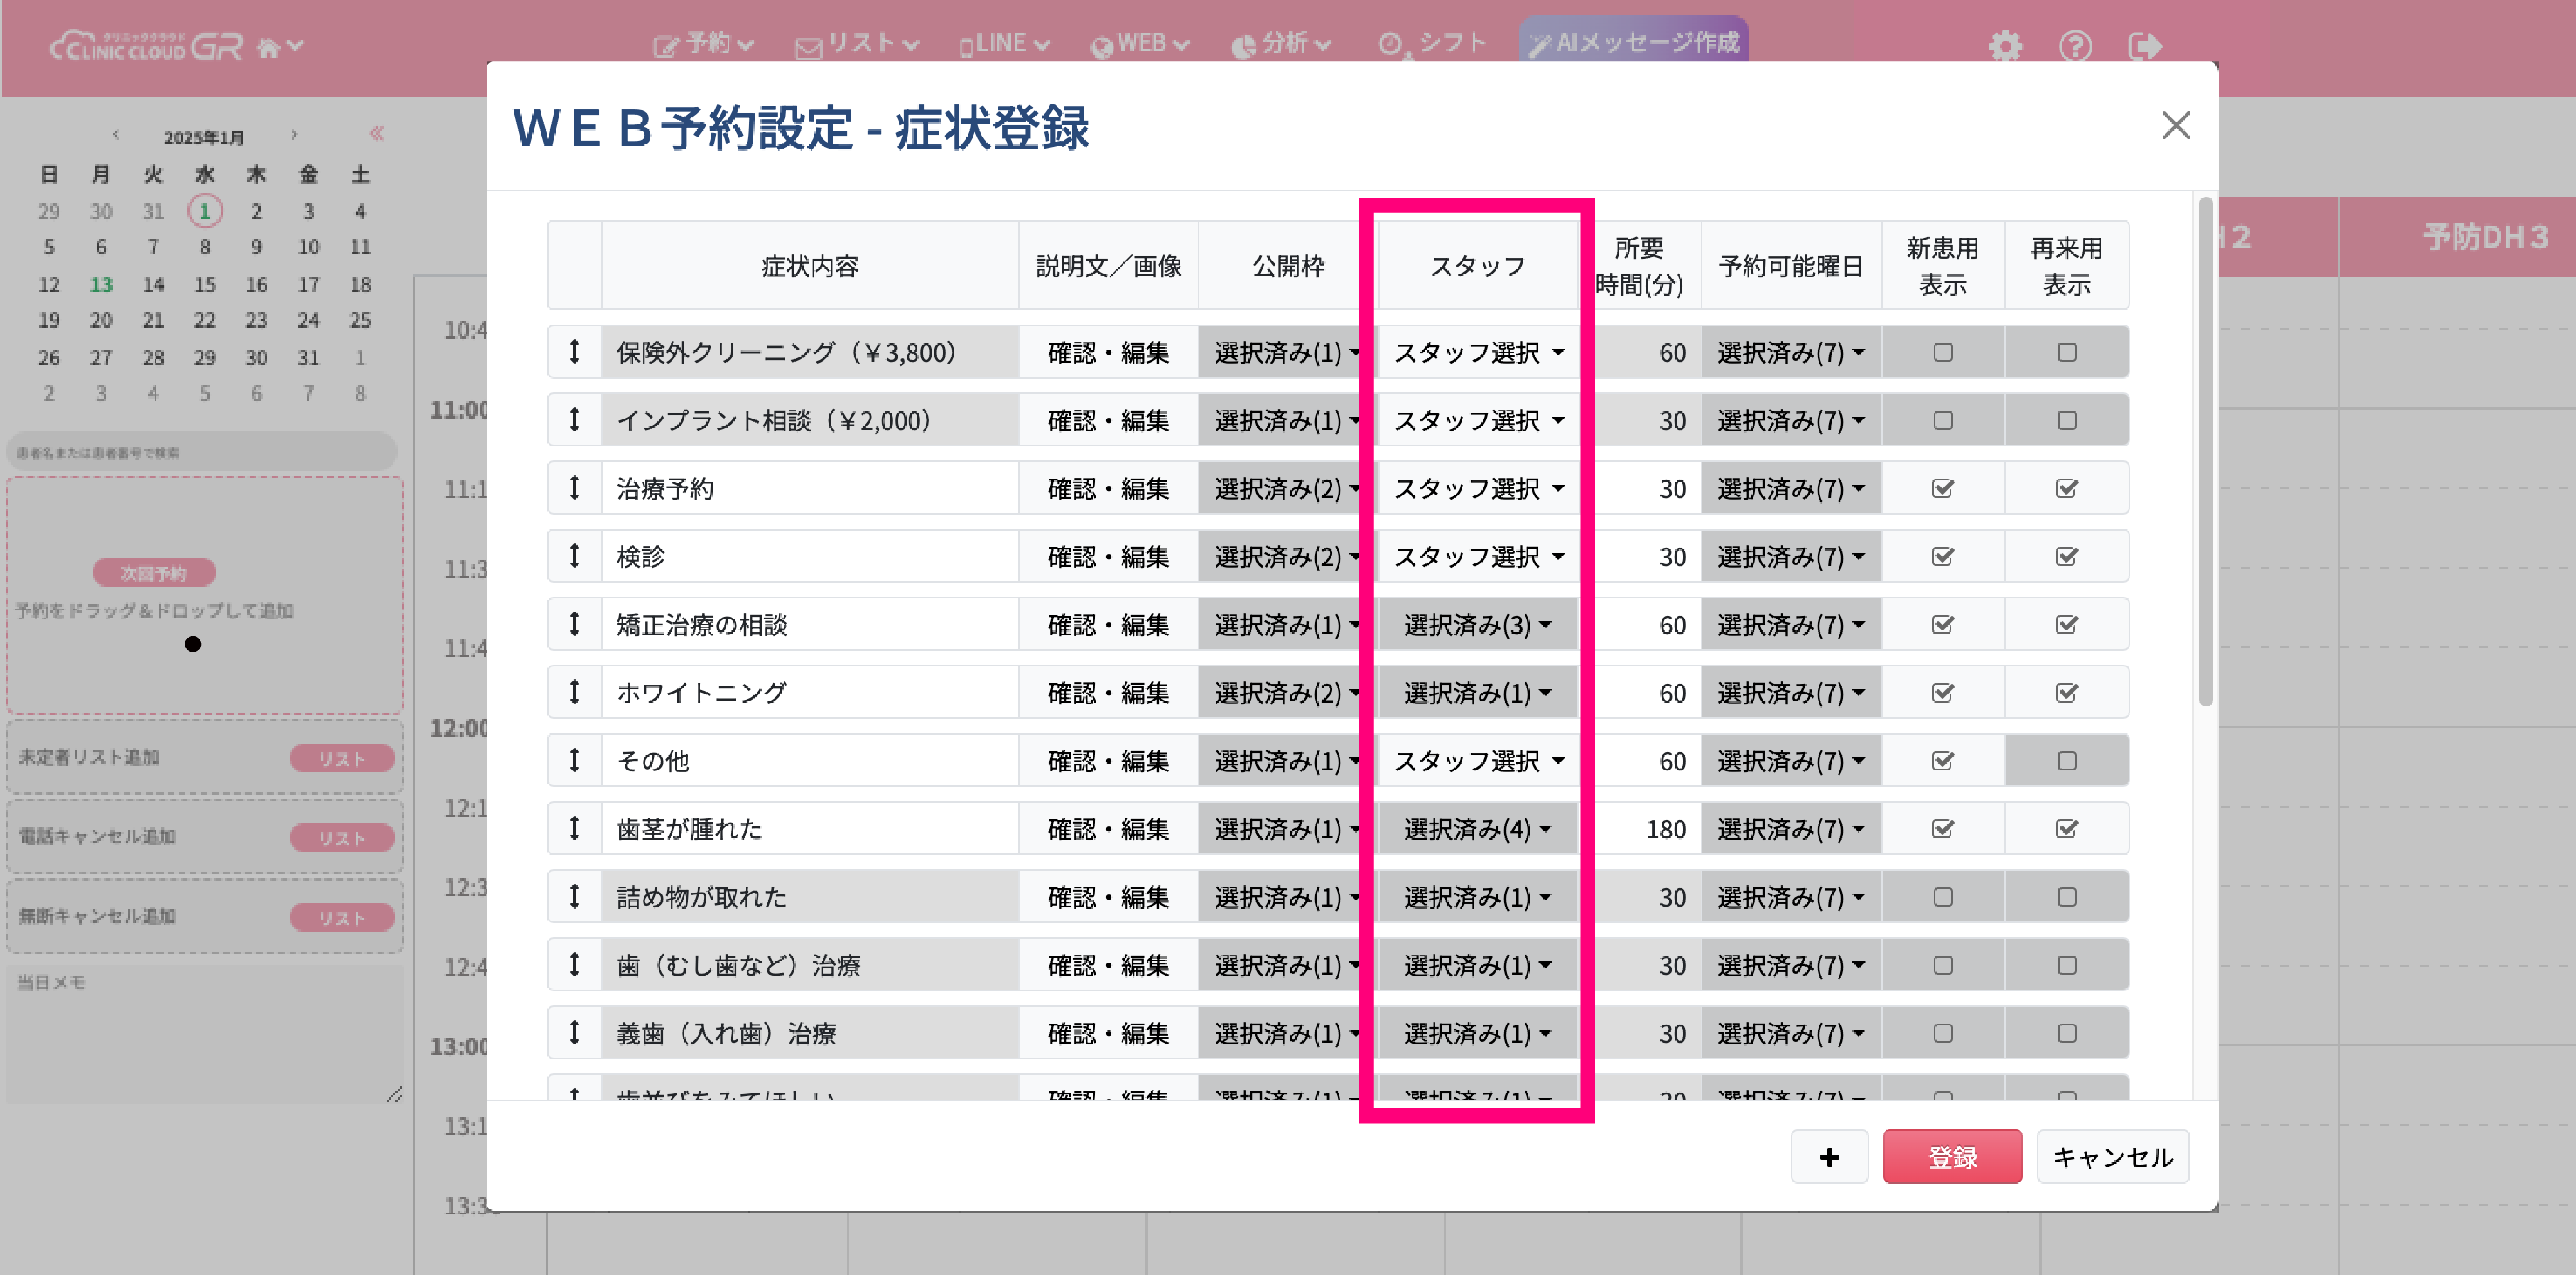Enable 新患用表示 for 保険外クリーニング
Image resolution: width=2576 pixels, height=1275 pixels.
click(x=1942, y=352)
